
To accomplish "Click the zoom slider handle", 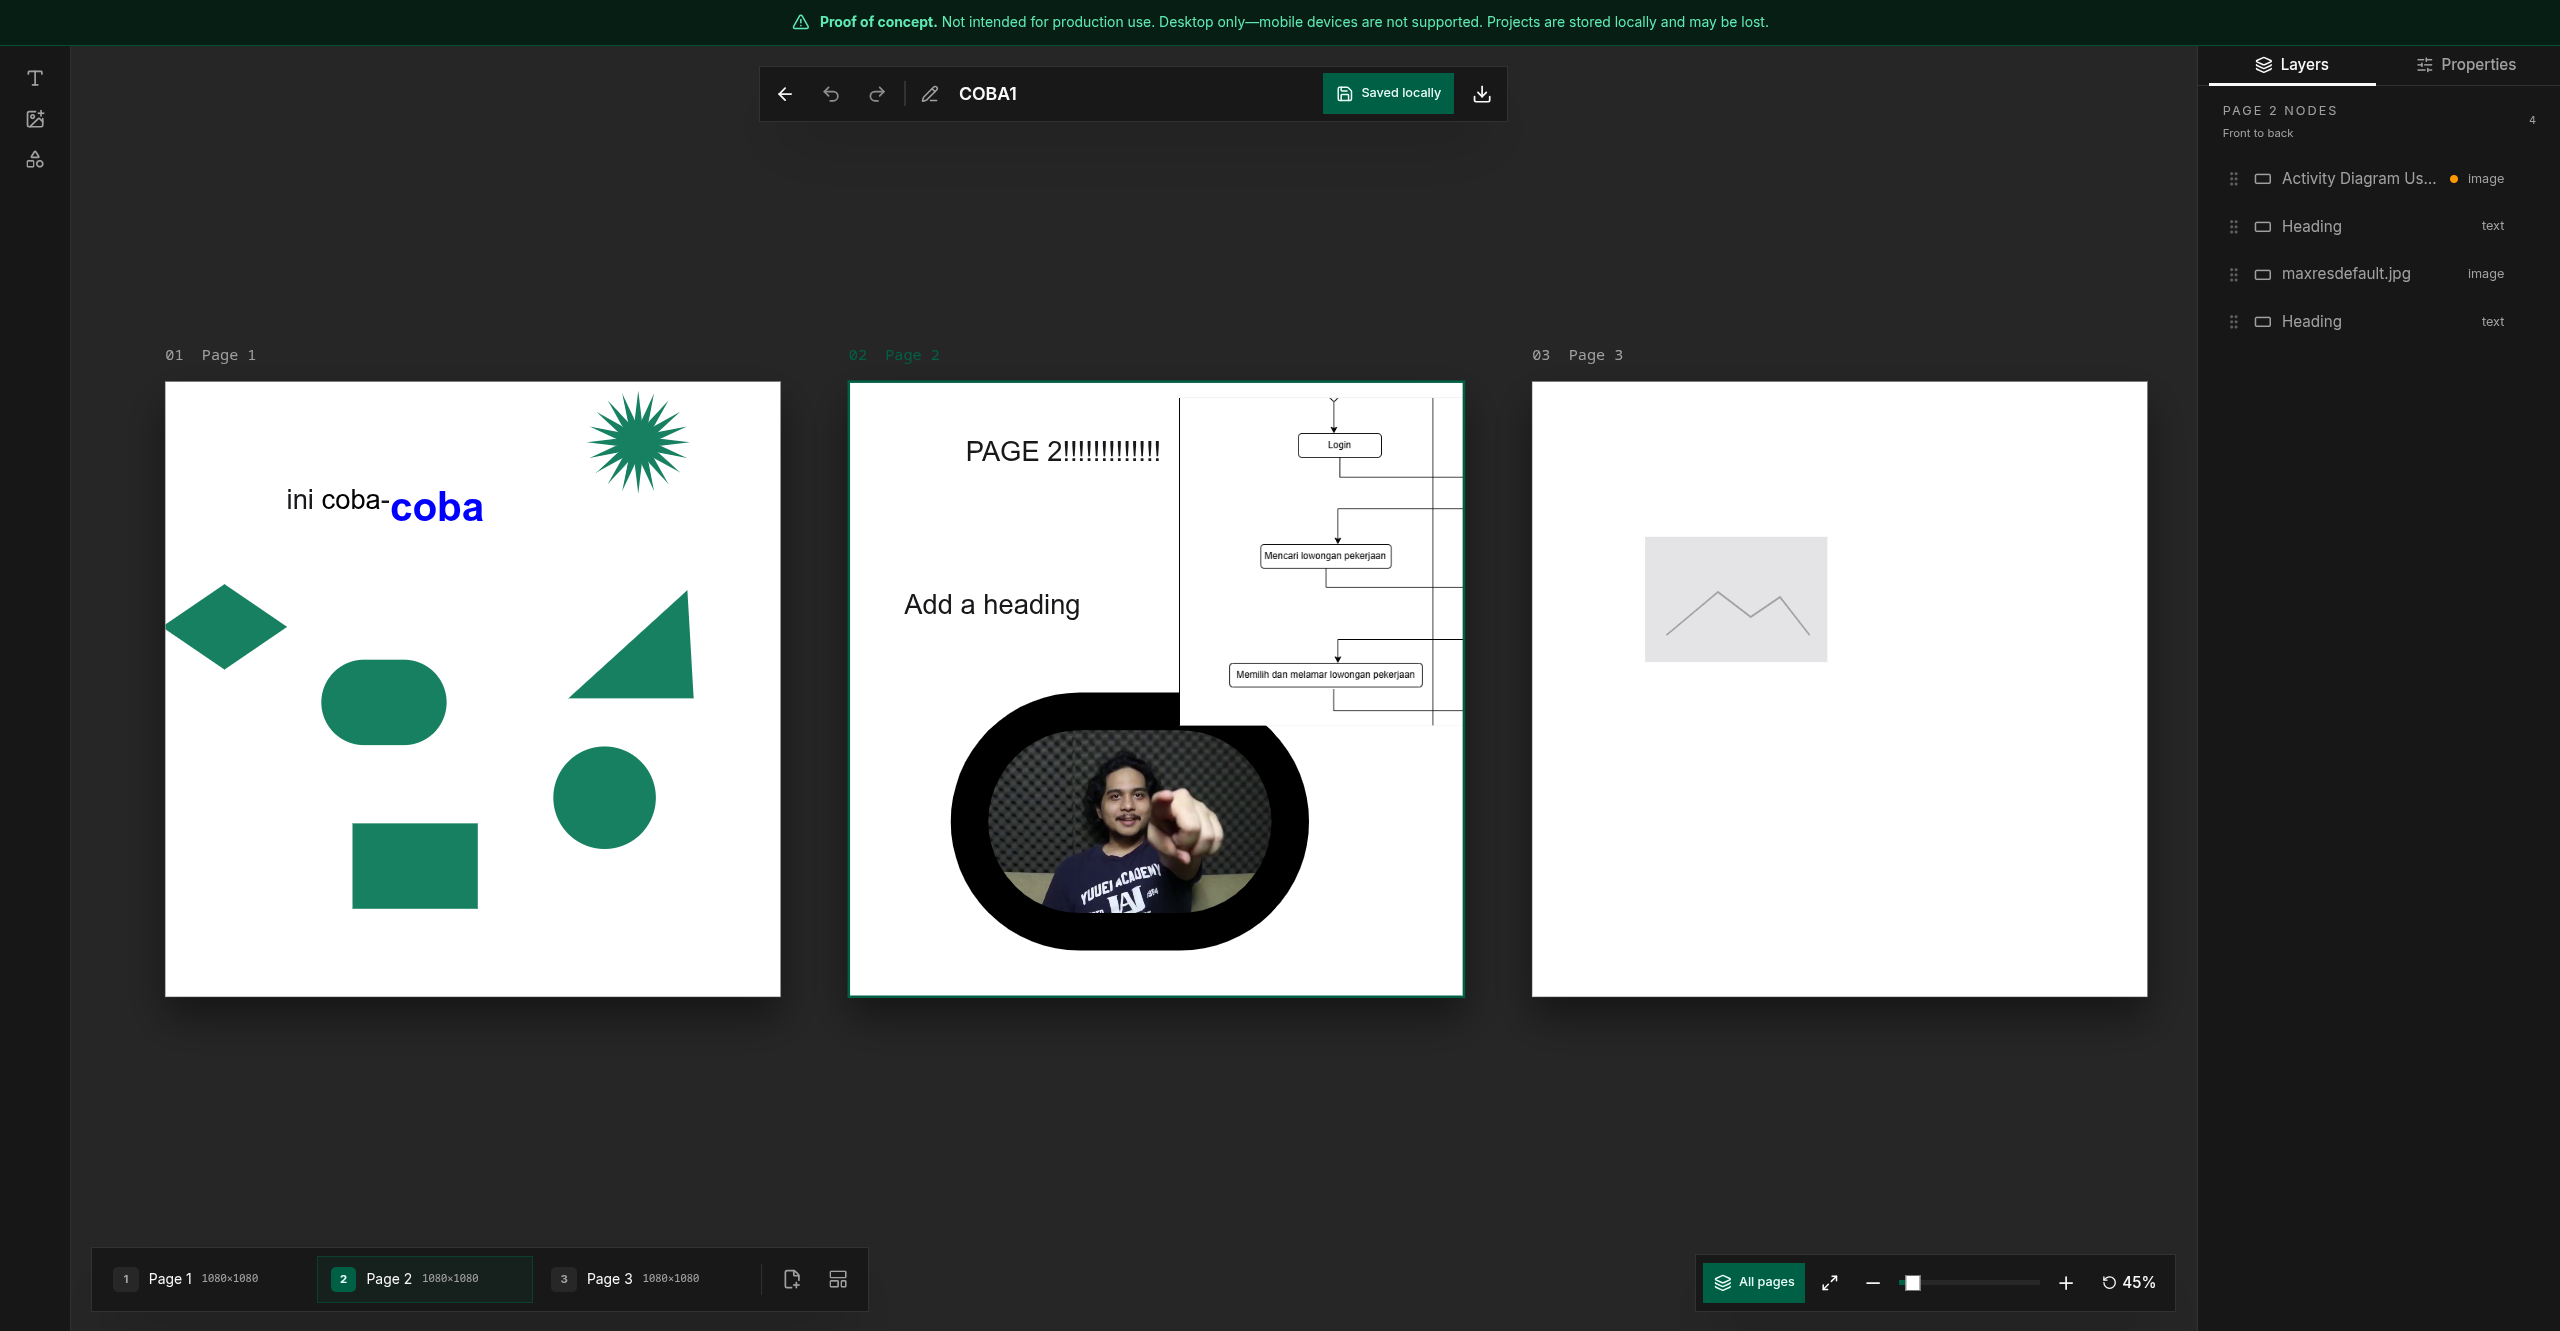I will tap(1912, 1283).
